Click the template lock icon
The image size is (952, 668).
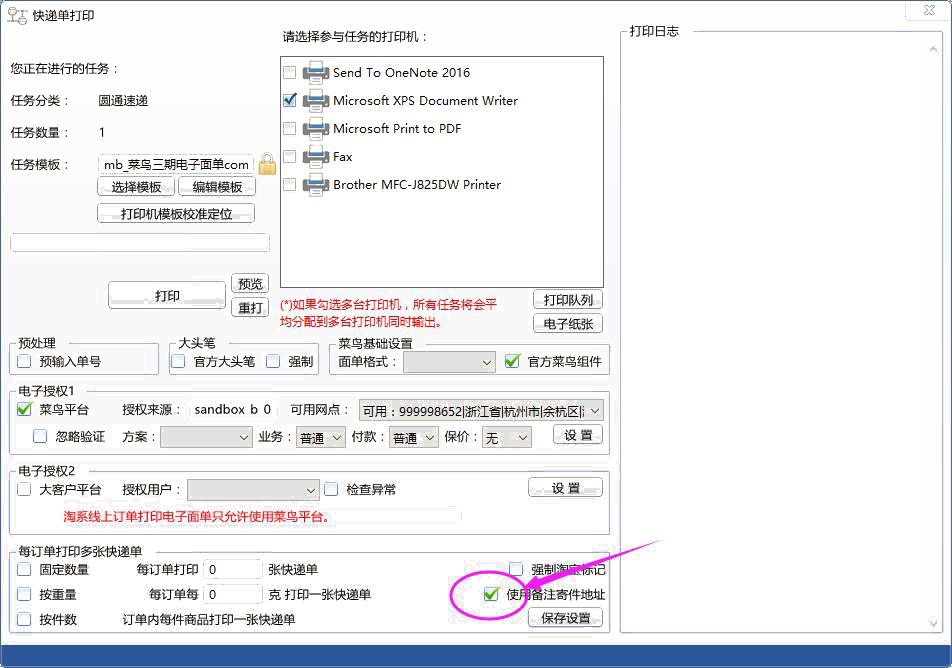267,164
